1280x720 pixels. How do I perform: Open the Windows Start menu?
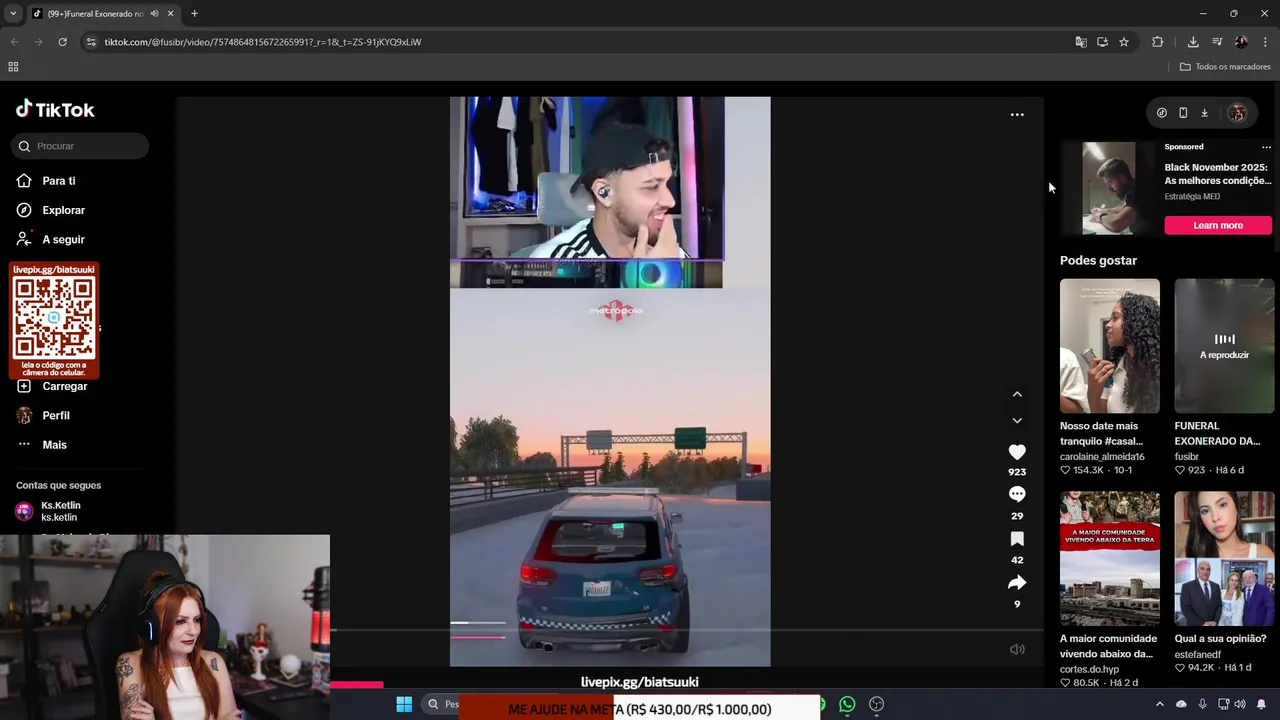[404, 705]
